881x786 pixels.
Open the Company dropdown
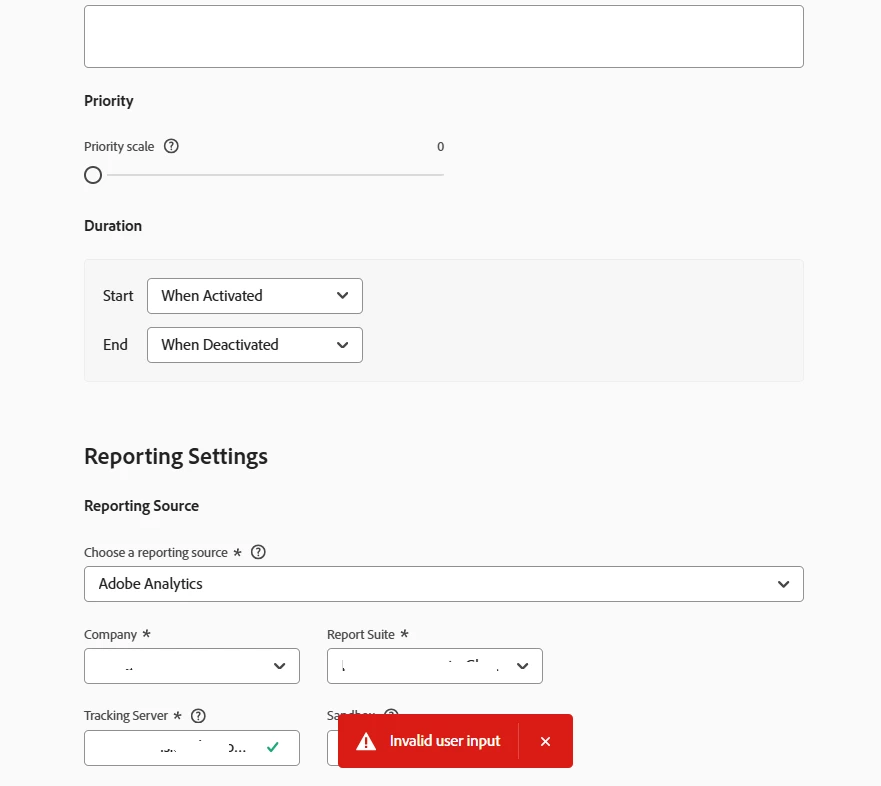tap(192, 666)
